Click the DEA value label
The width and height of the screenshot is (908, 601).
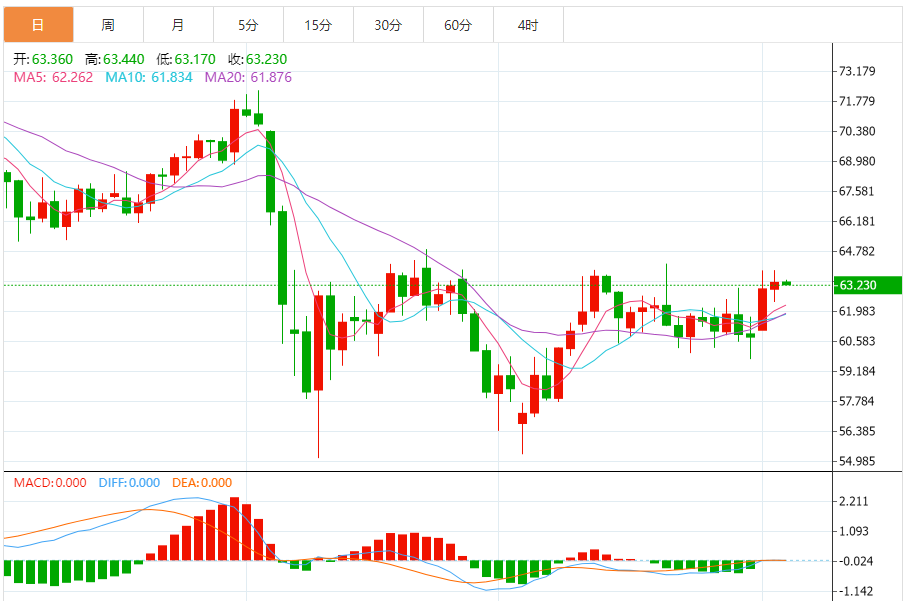pyautogui.click(x=202, y=483)
